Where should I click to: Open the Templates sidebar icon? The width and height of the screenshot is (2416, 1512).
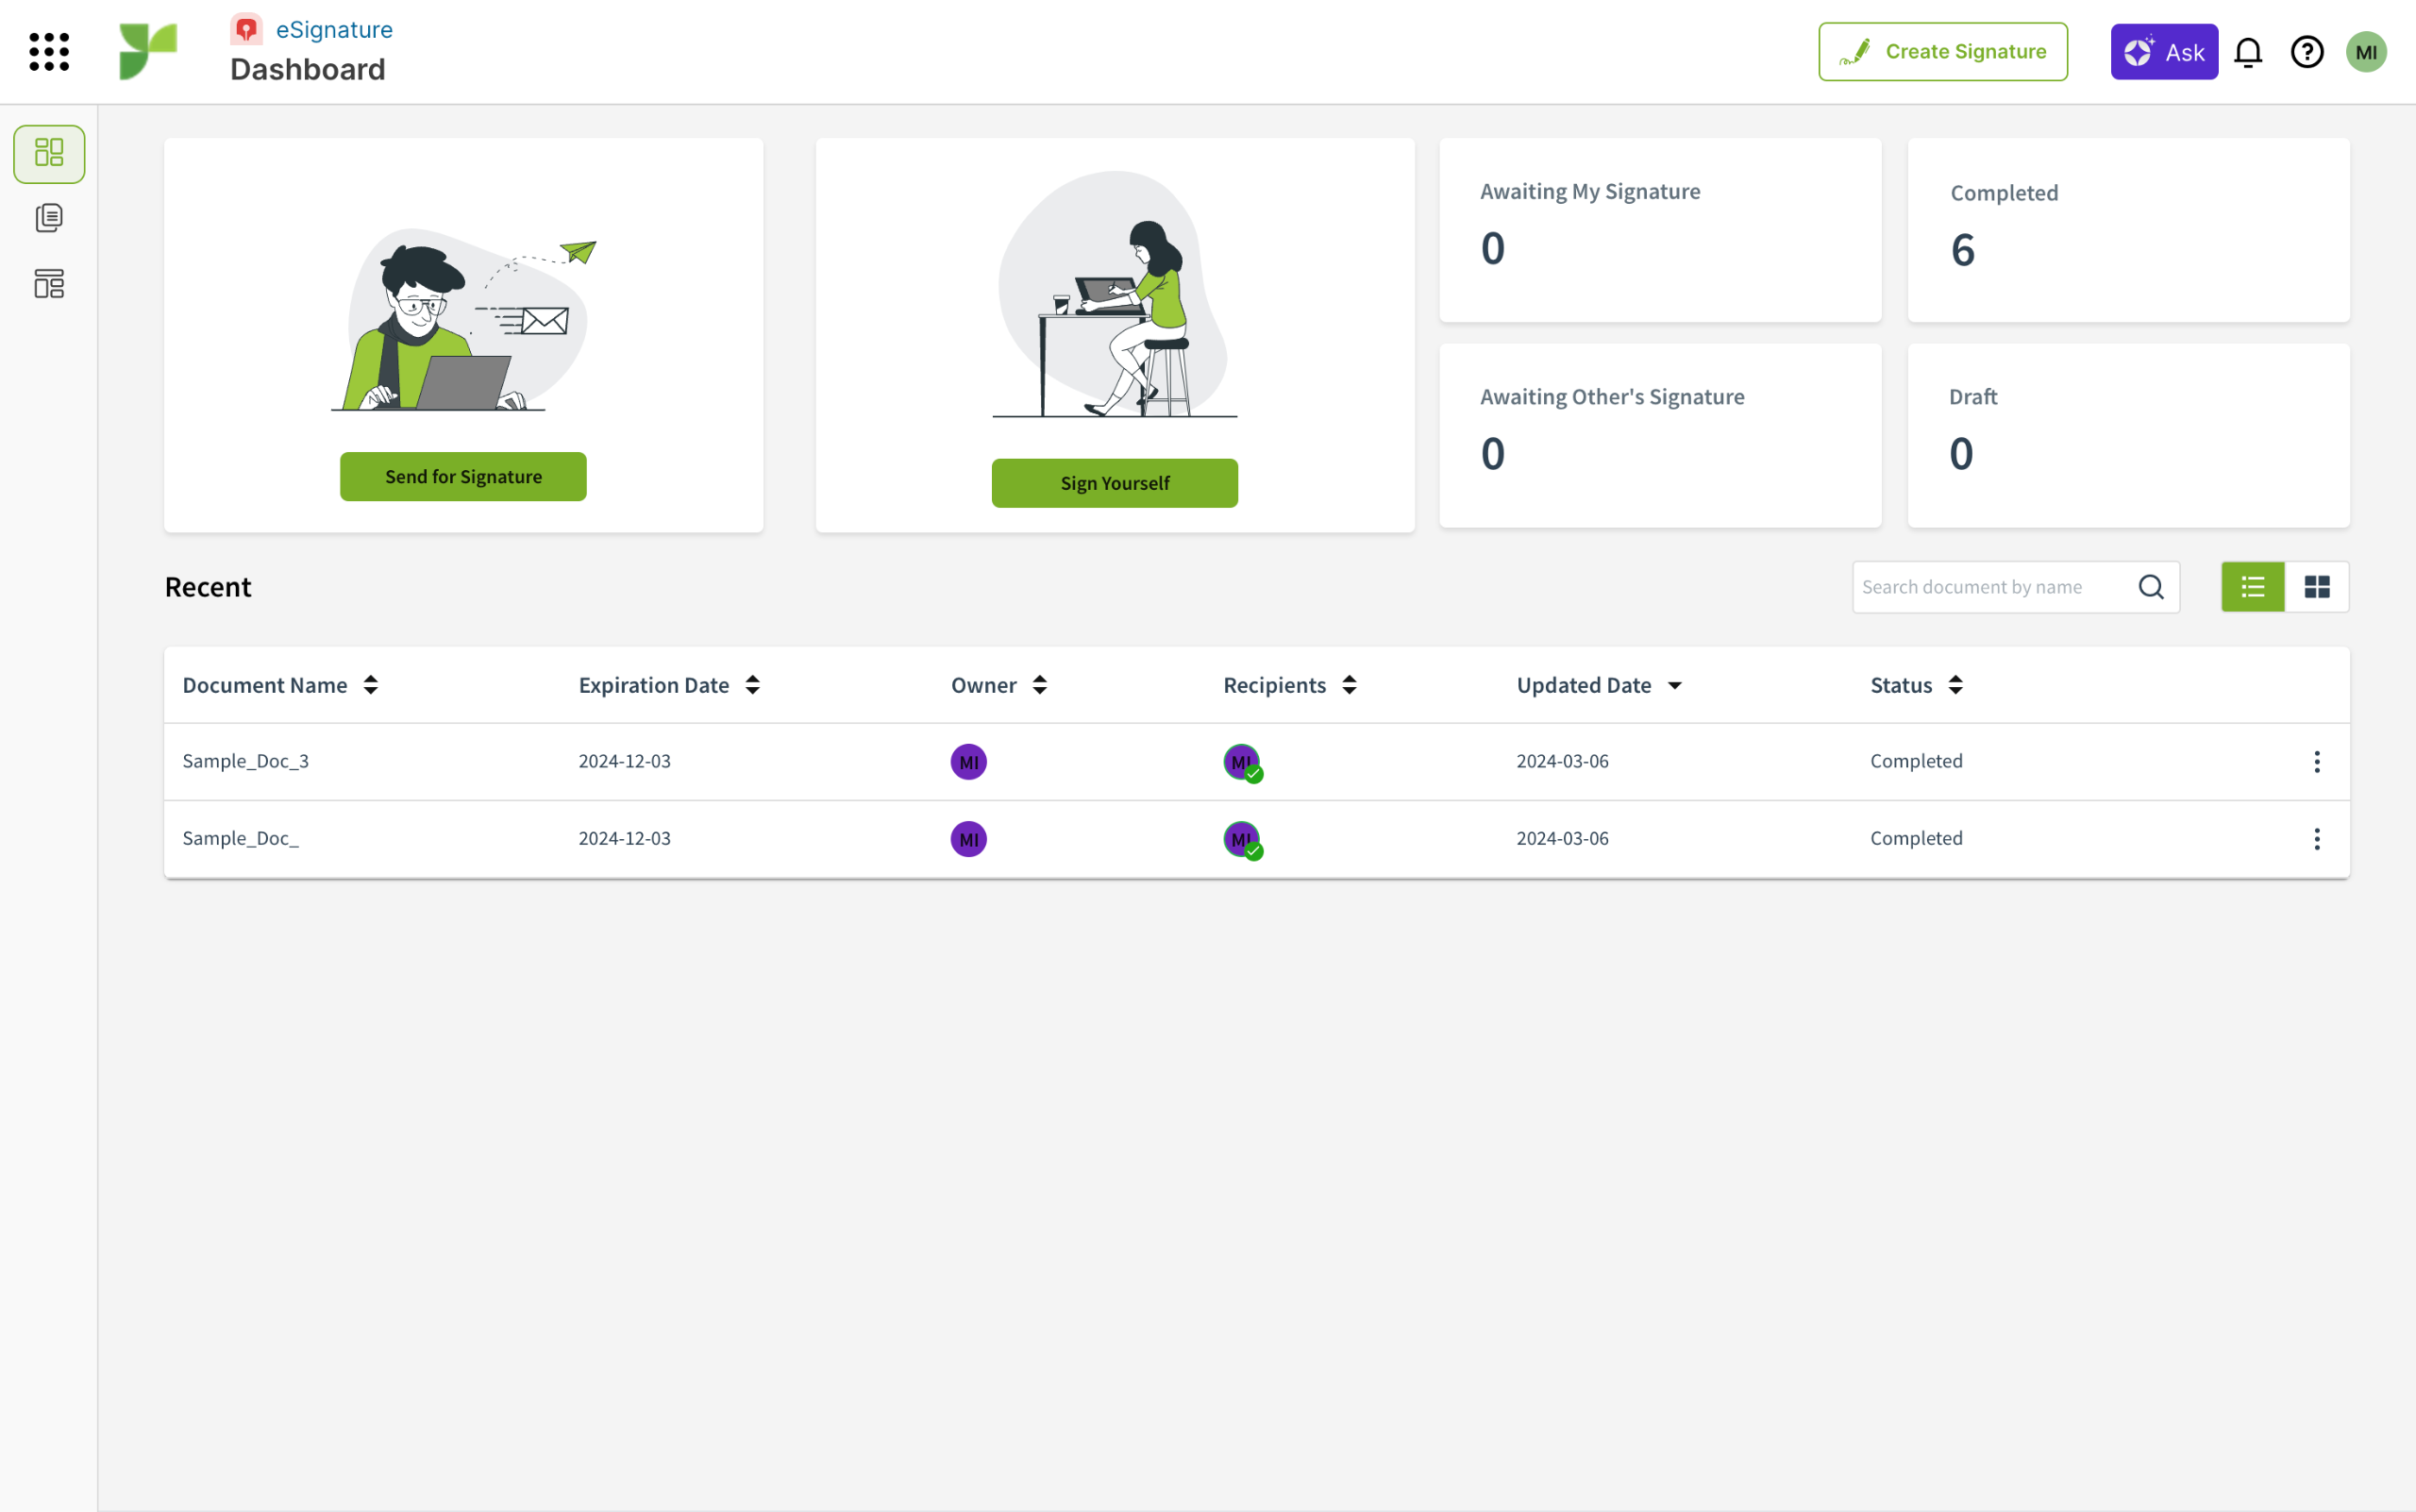pyautogui.click(x=49, y=284)
